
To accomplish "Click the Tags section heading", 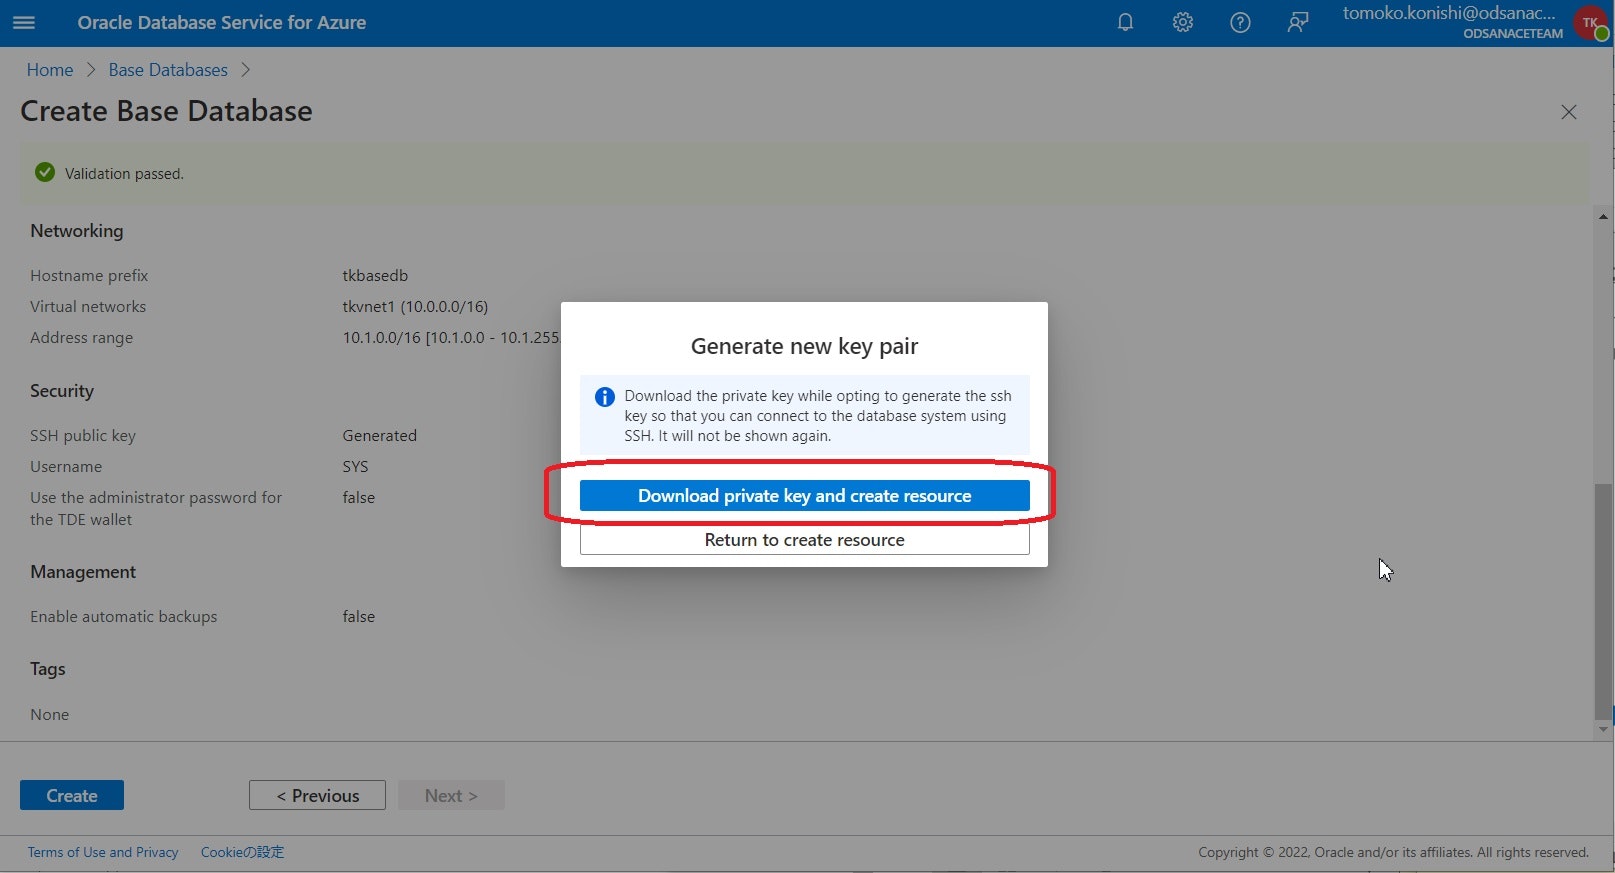I will pyautogui.click(x=48, y=668).
